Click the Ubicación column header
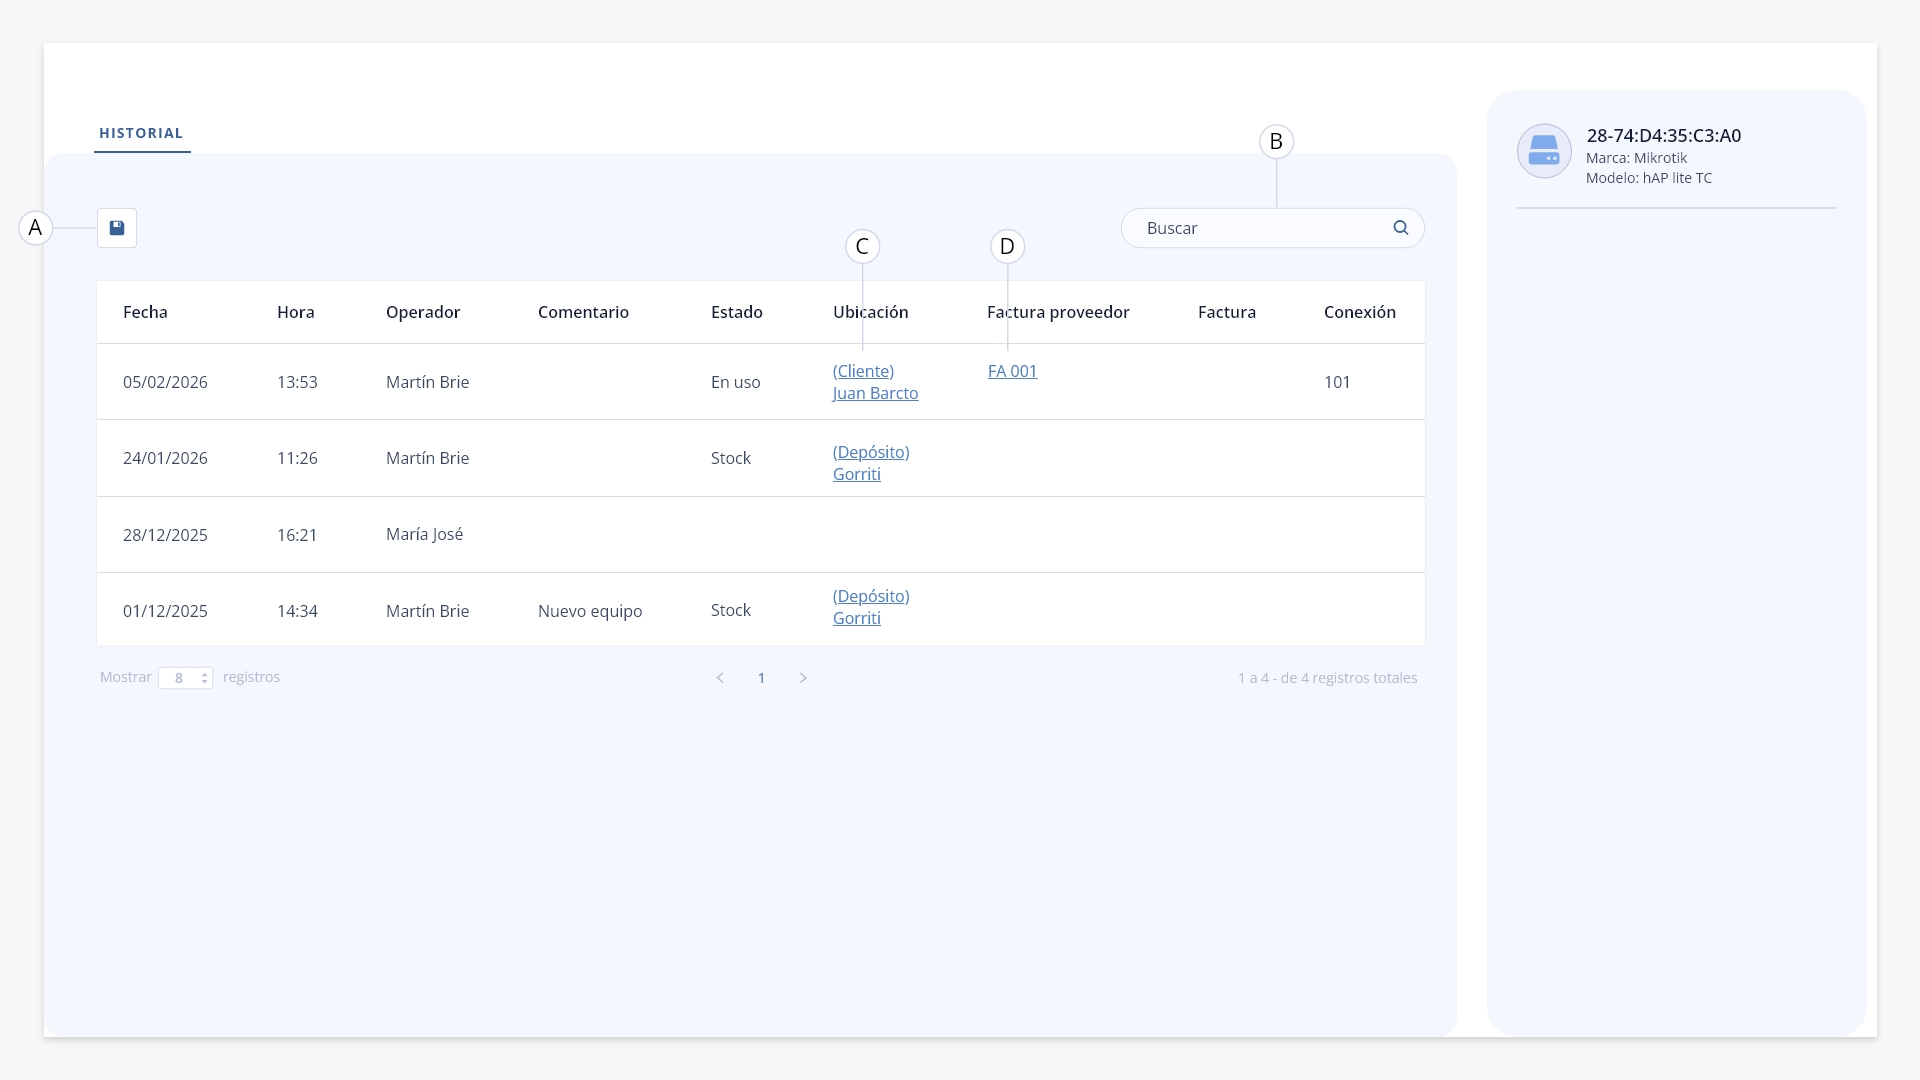1920x1080 pixels. (870, 312)
